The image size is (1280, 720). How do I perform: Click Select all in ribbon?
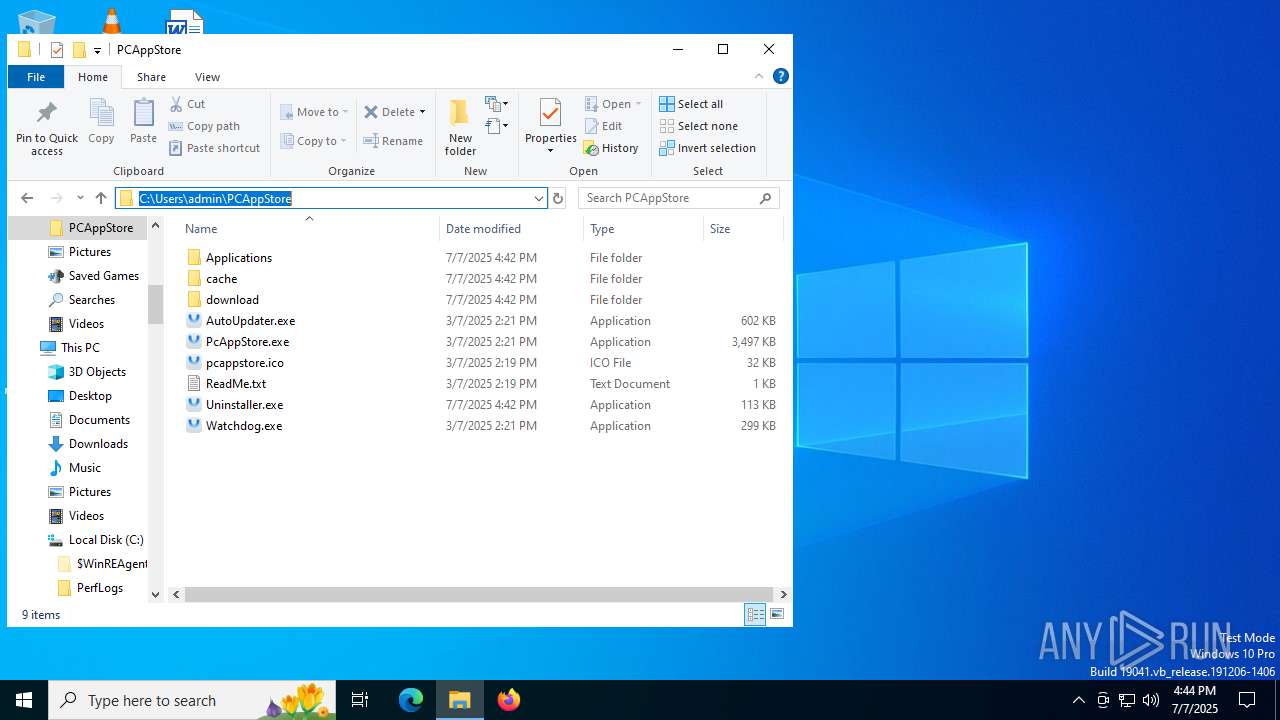[691, 104]
